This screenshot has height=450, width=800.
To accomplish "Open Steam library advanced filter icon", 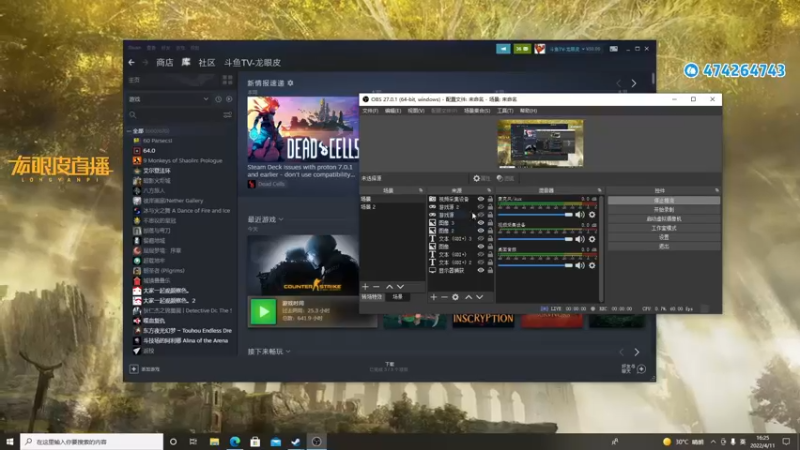I will (228, 115).
